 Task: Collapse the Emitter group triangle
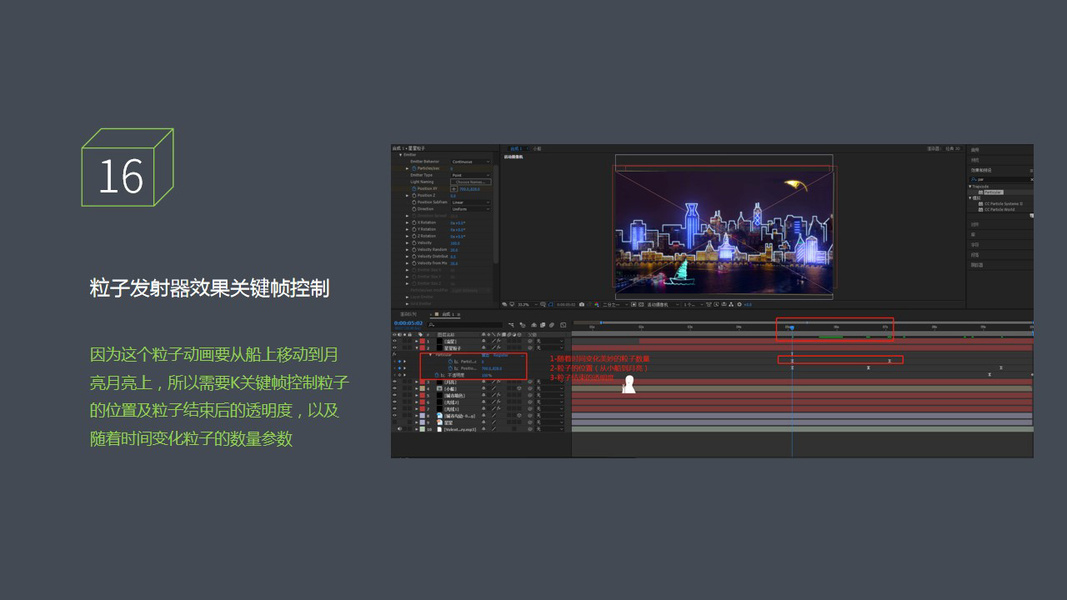click(x=400, y=155)
